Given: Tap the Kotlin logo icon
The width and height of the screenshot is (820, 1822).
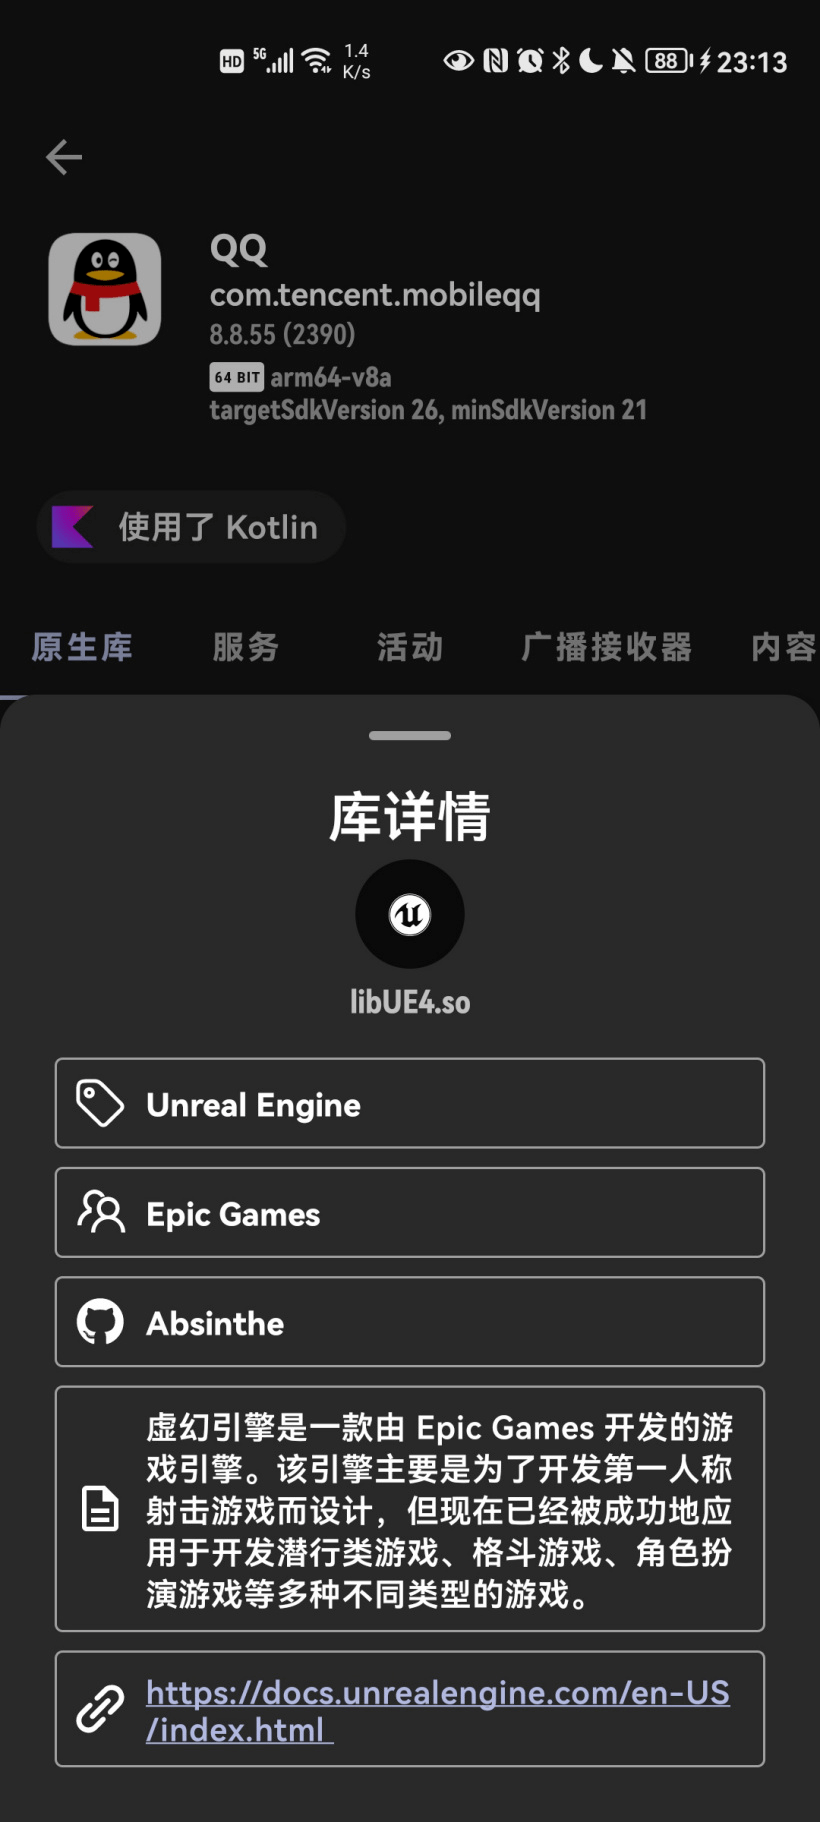Looking at the screenshot, I should (x=72, y=527).
